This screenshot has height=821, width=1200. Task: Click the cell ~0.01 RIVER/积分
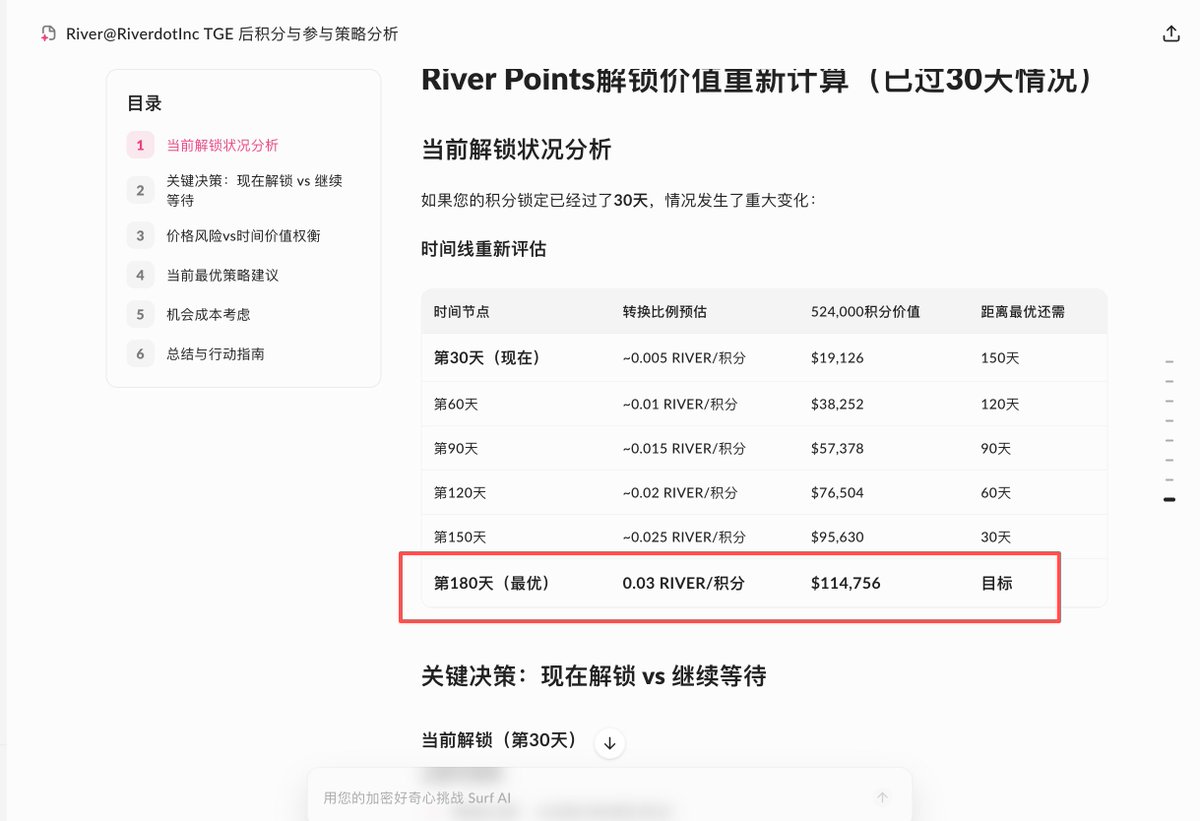(x=680, y=404)
